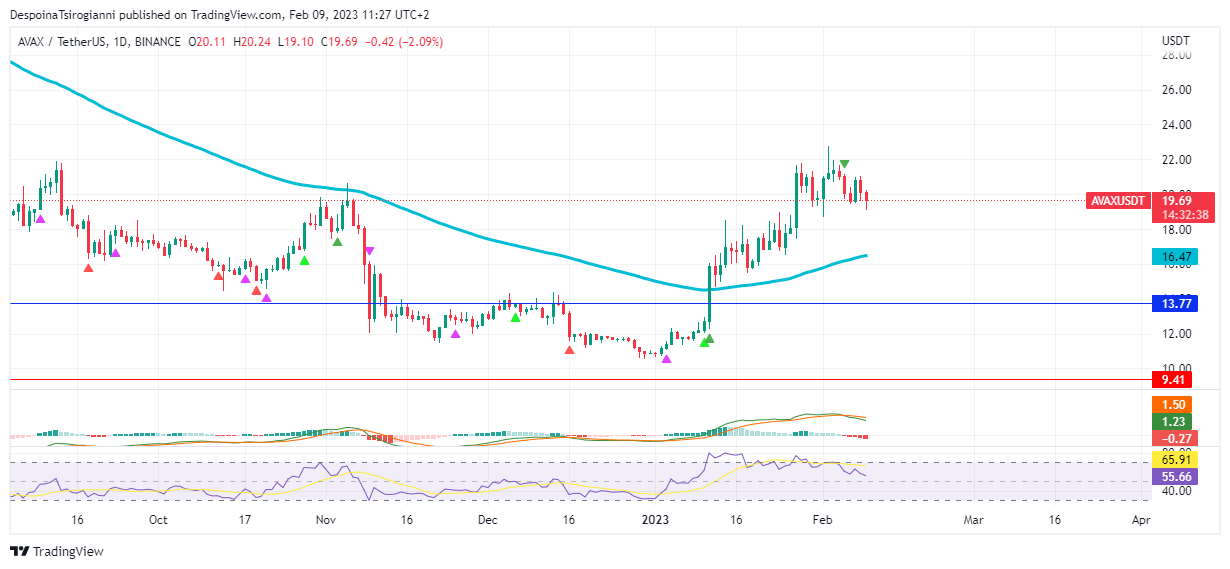Screen dimensions: 1230x569
Task: Click the USDT currency label on price axis
Action: pos(1175,41)
